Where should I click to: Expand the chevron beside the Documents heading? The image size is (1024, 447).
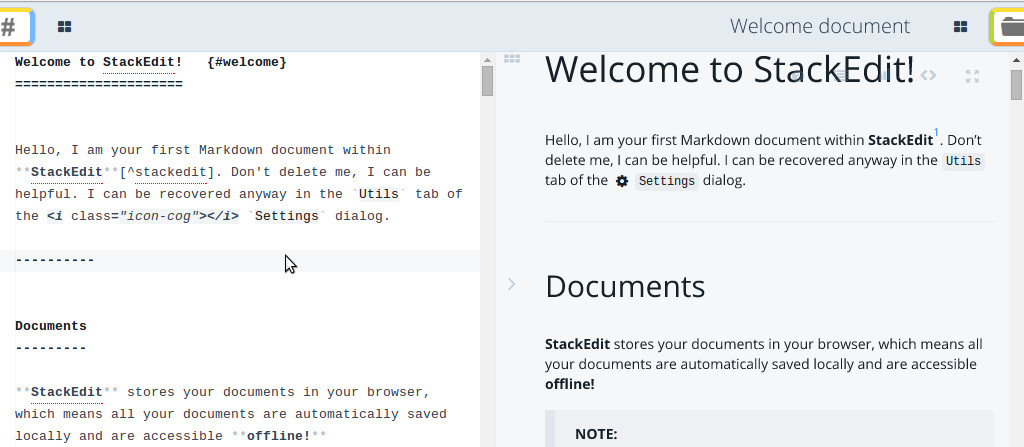point(511,284)
